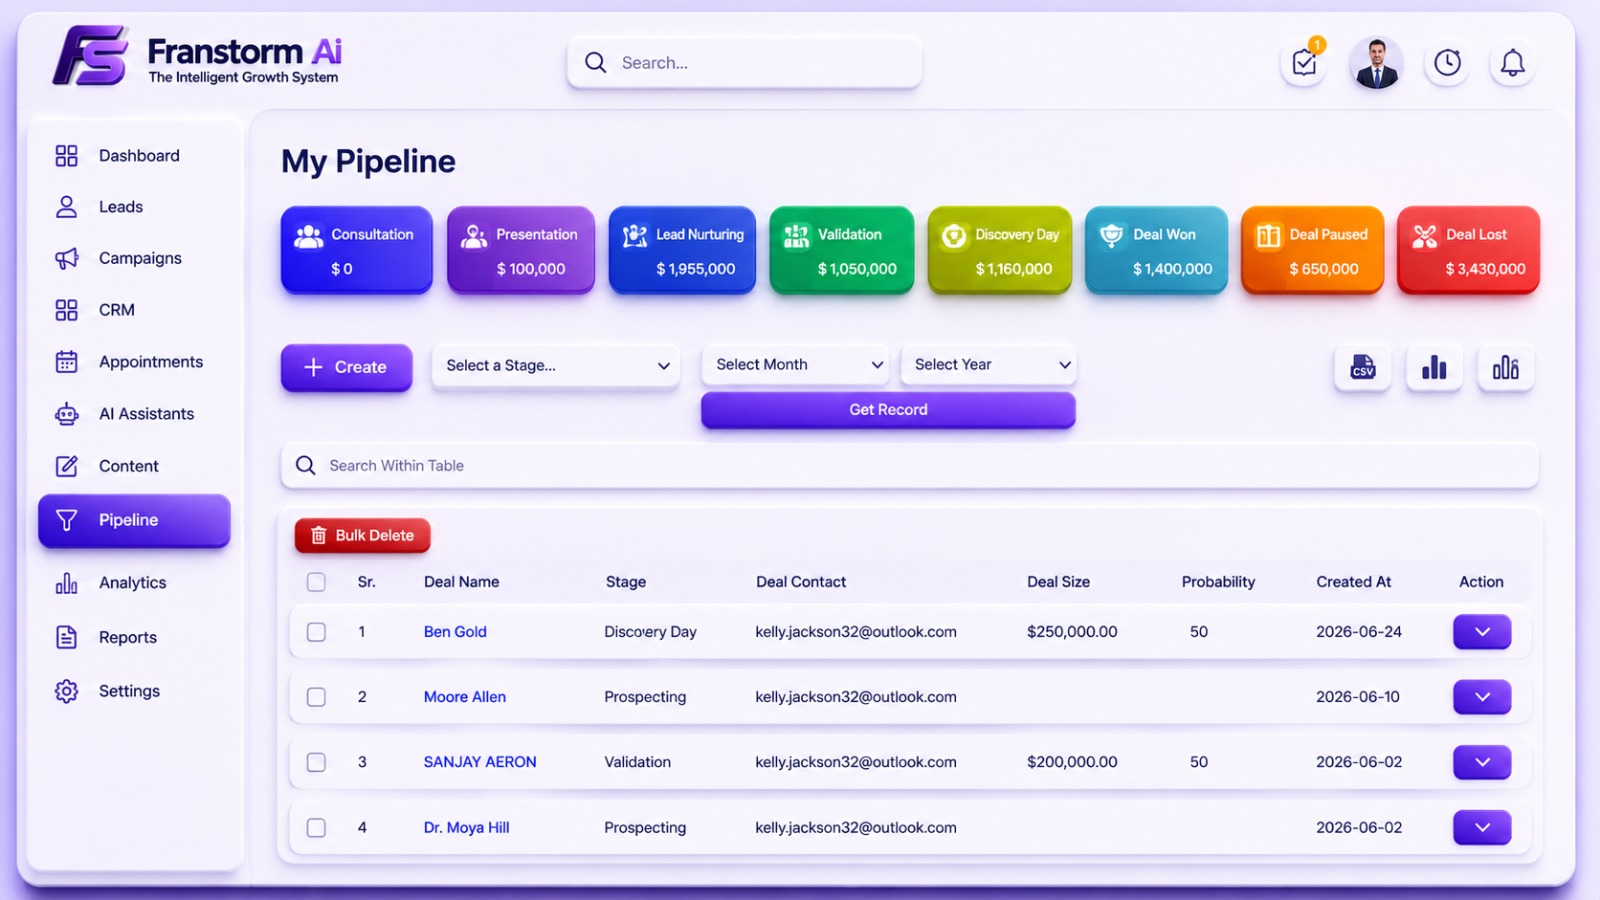This screenshot has width=1600, height=900.
Task: Open the notifications bell icon
Action: [x=1513, y=63]
